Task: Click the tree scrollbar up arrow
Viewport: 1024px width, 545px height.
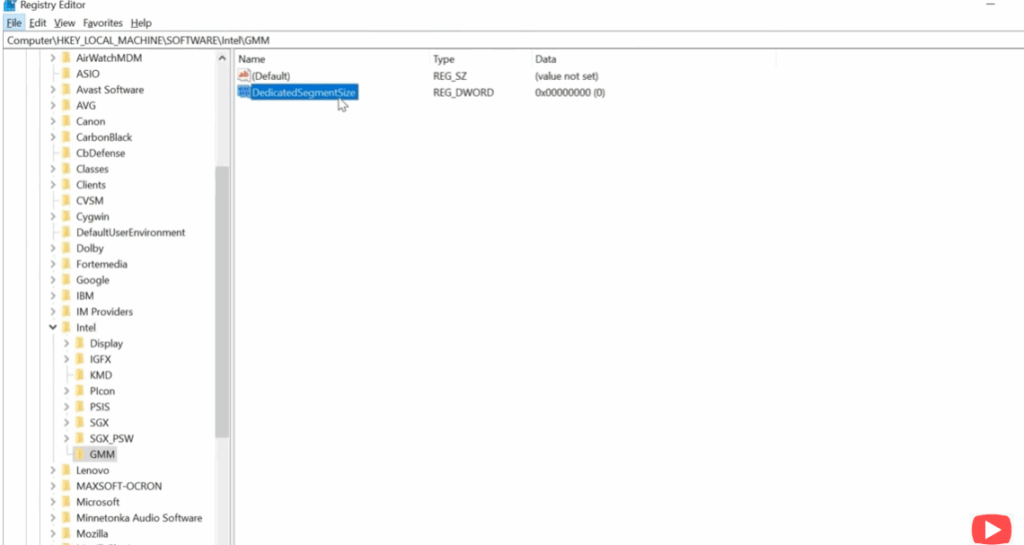Action: point(222,58)
